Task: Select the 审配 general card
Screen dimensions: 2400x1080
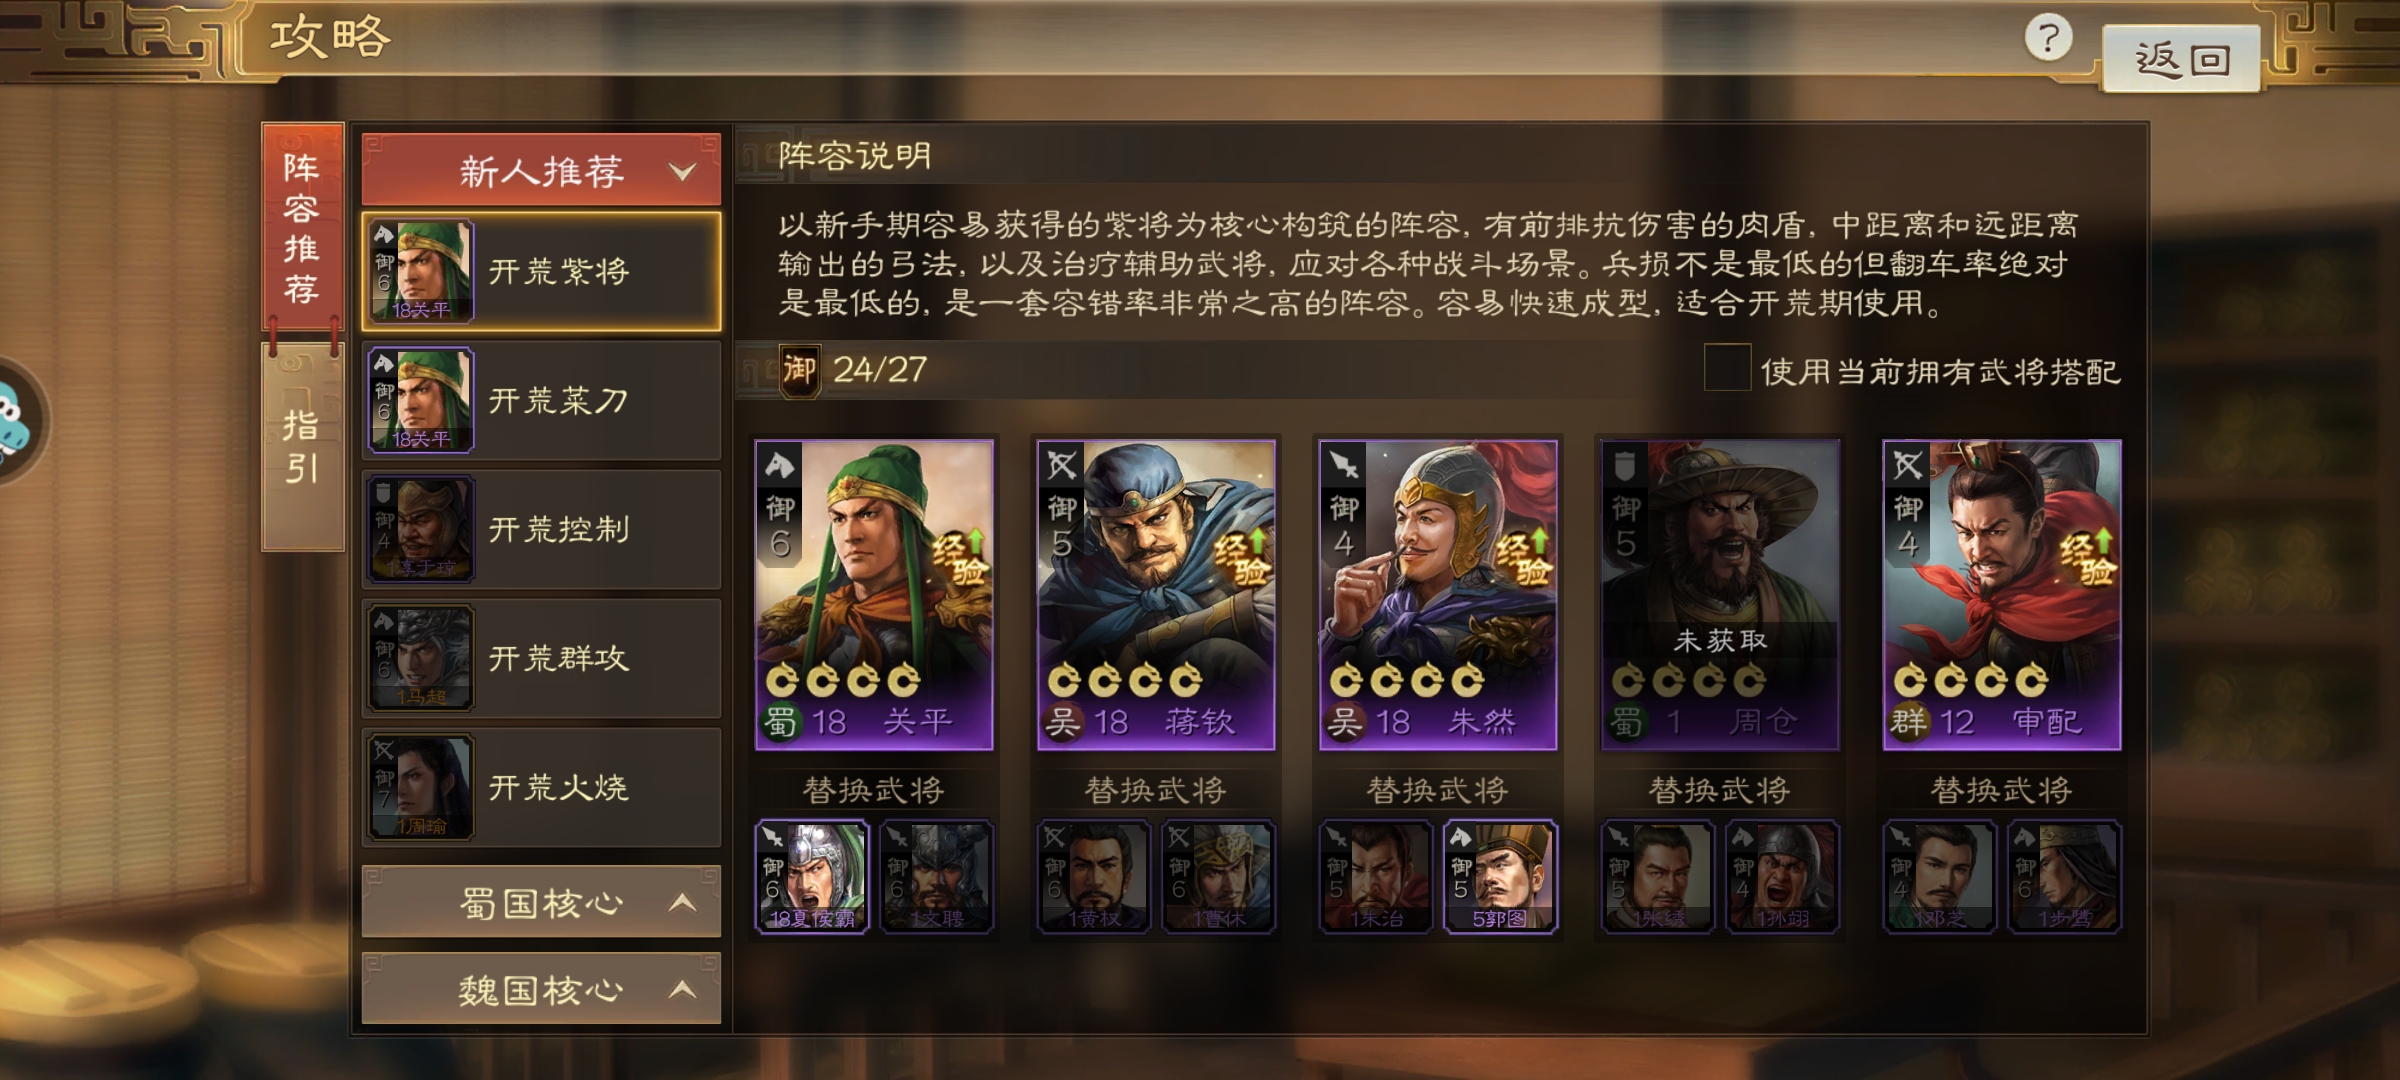Action: click(2002, 595)
